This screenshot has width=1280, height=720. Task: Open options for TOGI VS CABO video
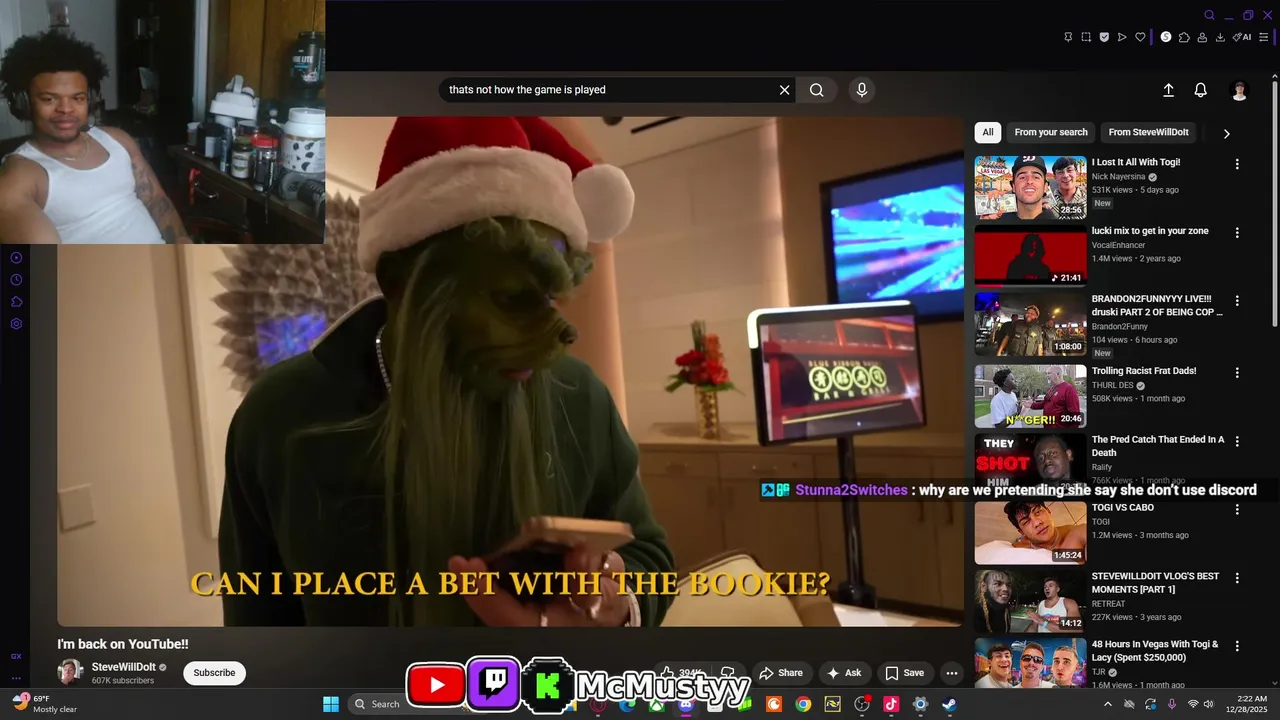[x=1237, y=510]
